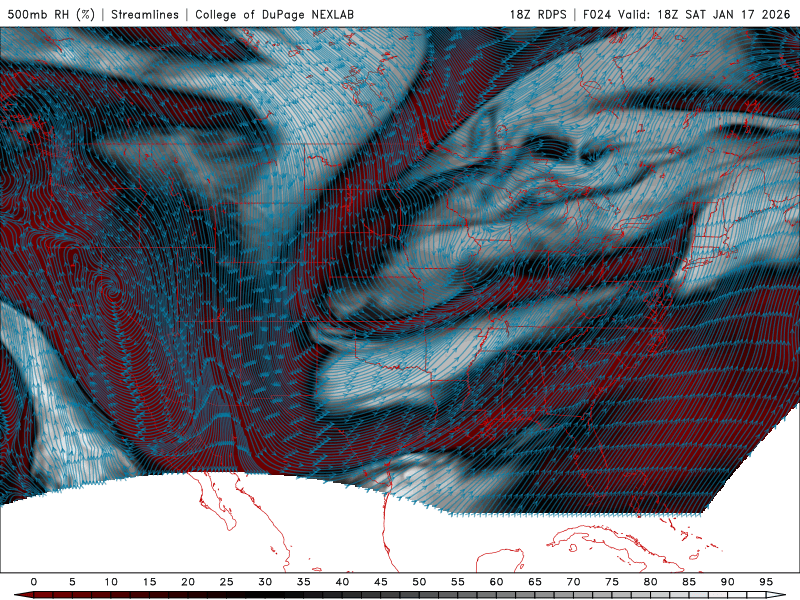Click the Baja California peninsula outline

[213, 500]
